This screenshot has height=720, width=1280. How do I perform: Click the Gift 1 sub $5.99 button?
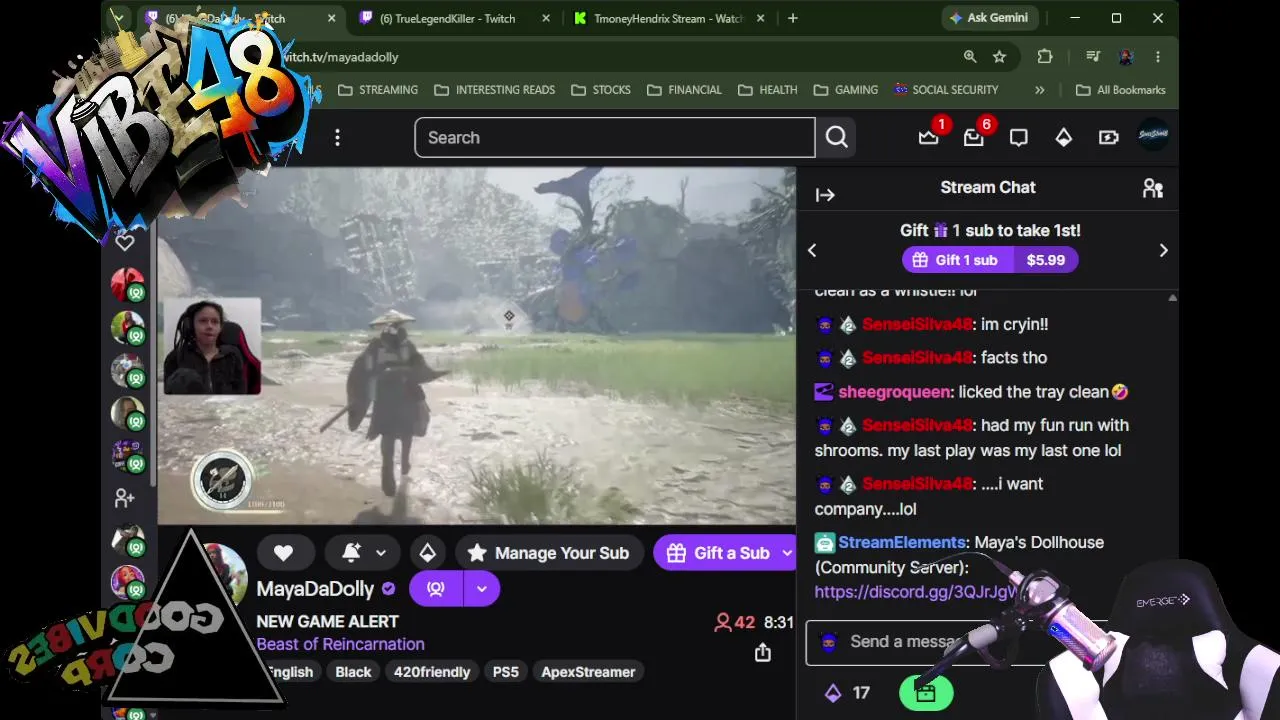click(990, 260)
